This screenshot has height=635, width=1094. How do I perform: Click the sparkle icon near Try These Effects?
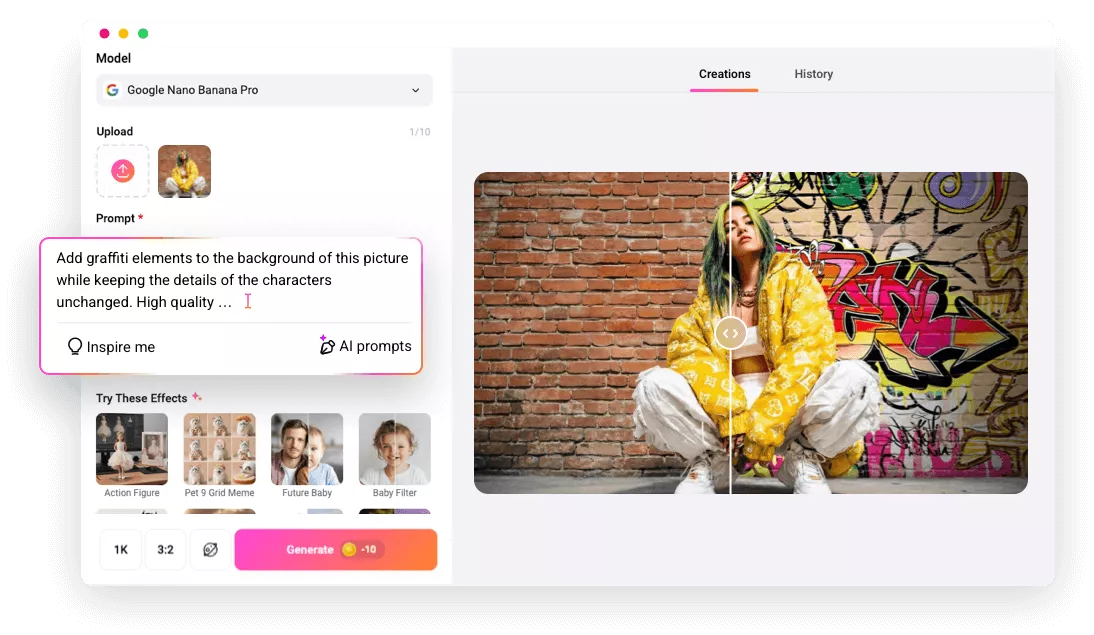click(x=196, y=396)
